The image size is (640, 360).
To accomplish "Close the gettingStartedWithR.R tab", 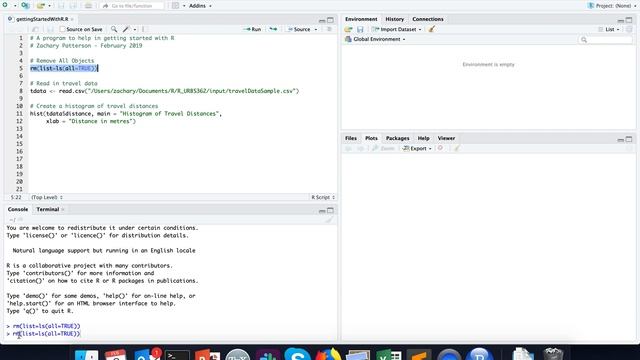I will 72,19.
